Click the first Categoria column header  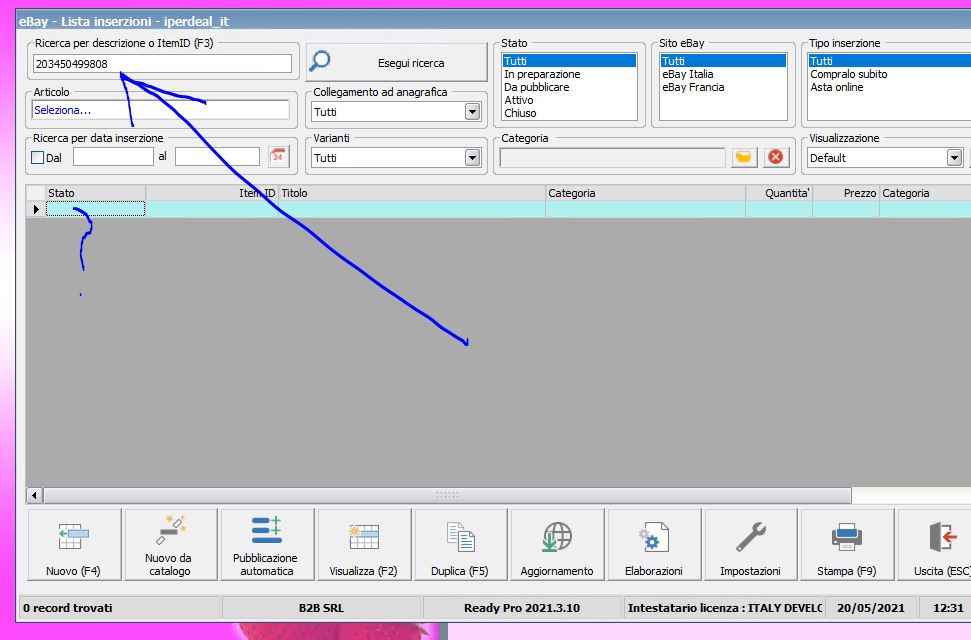pos(645,193)
